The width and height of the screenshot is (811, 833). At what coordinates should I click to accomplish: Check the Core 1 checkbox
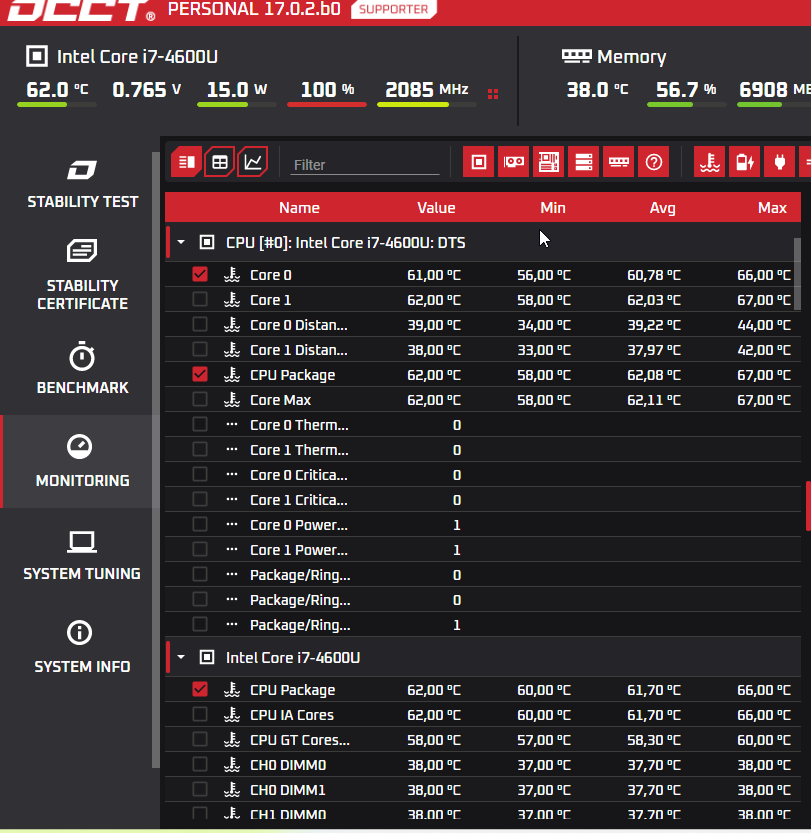[x=200, y=299]
